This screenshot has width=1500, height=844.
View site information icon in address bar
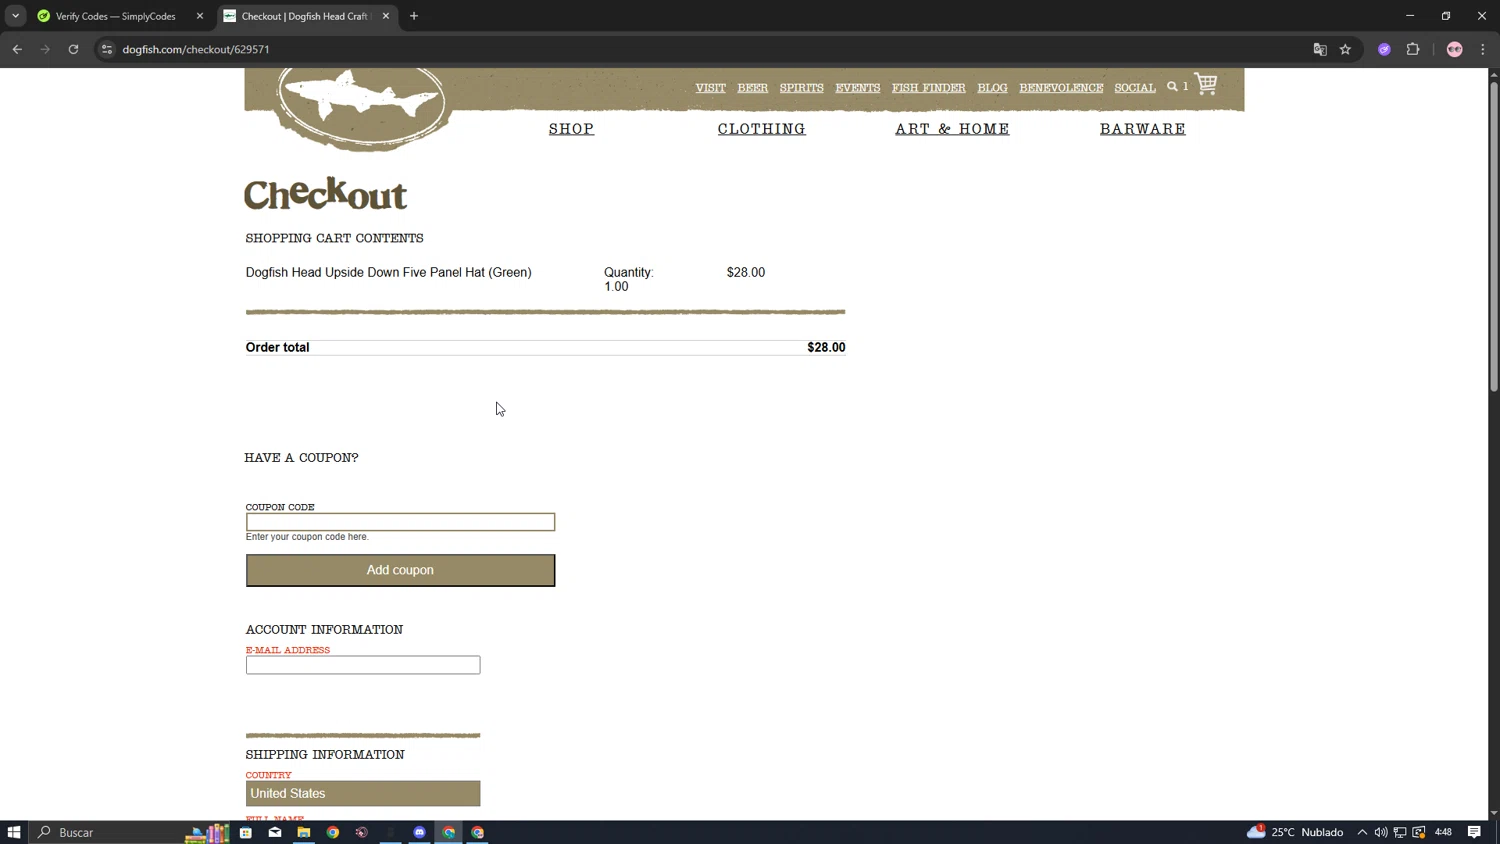106,49
